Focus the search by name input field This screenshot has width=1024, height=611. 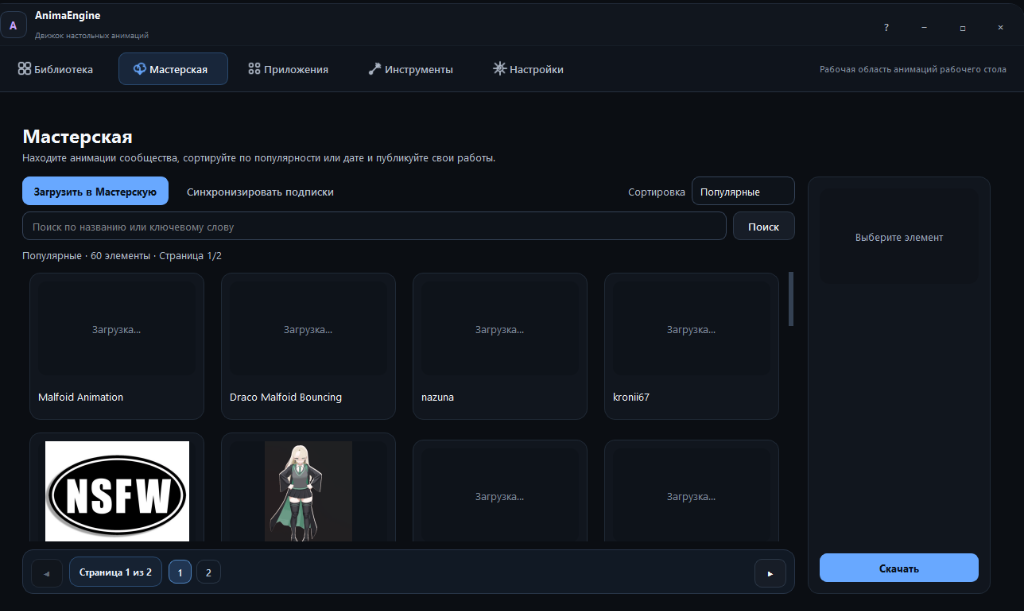(x=374, y=226)
